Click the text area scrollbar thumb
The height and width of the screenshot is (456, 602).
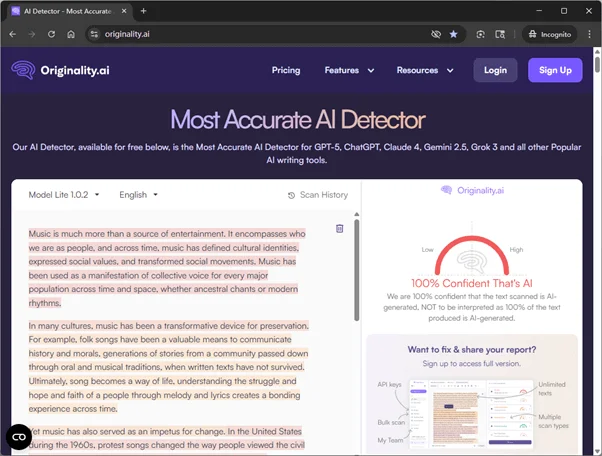tap(357, 270)
